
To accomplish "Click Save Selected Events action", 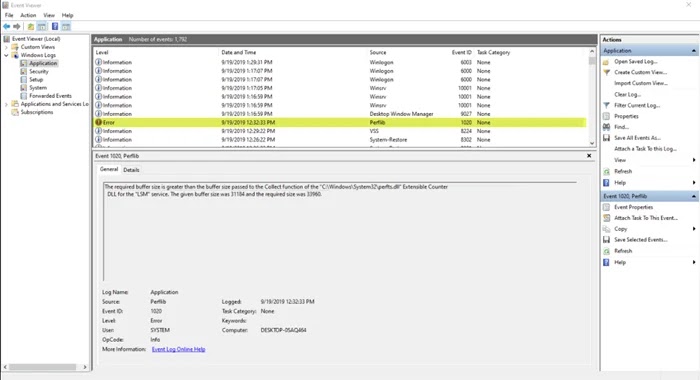I will (641, 240).
